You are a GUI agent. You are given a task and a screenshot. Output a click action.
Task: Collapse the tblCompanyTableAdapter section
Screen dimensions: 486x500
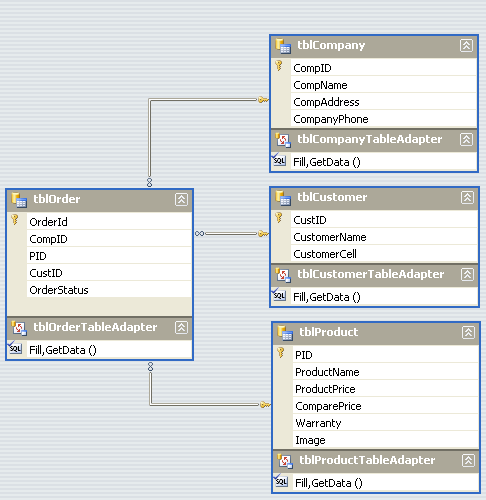[466, 139]
